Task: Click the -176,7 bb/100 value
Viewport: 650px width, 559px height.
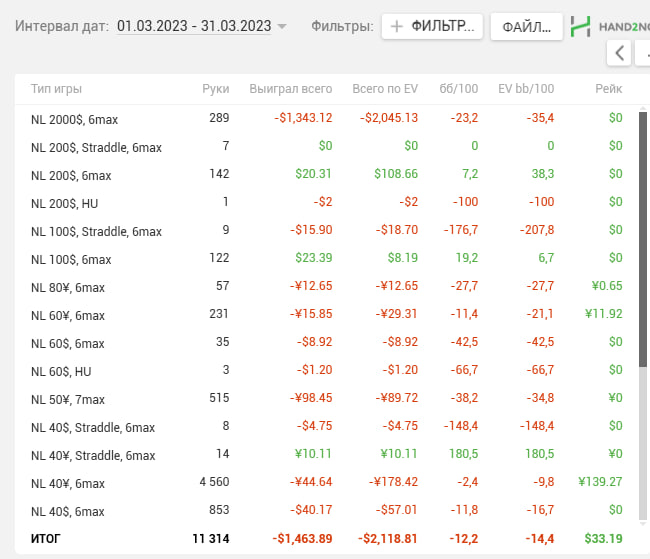Action: point(461,230)
